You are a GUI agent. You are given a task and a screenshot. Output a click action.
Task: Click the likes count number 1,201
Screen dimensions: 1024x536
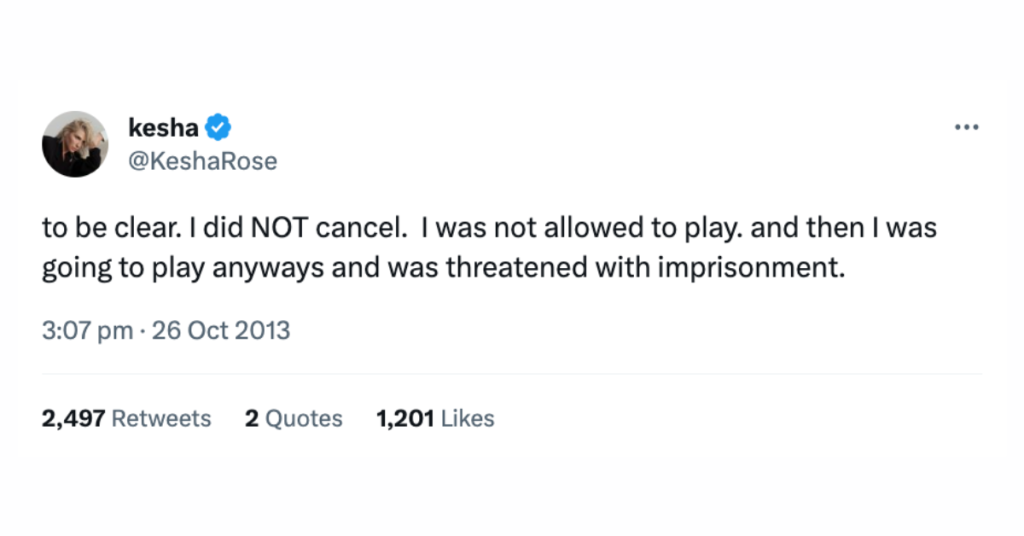(404, 418)
